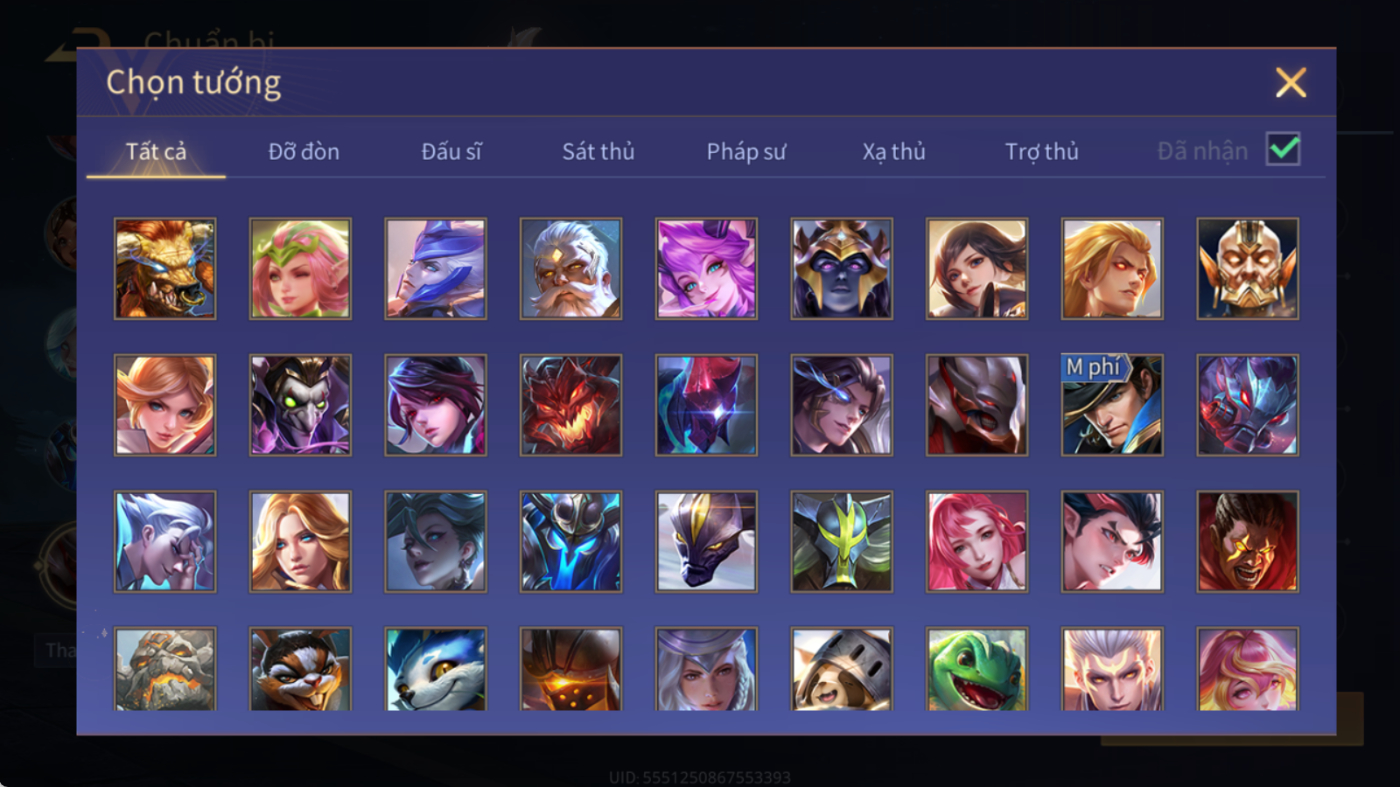Select the rock golem hero portrait

pyautogui.click(x=165, y=669)
